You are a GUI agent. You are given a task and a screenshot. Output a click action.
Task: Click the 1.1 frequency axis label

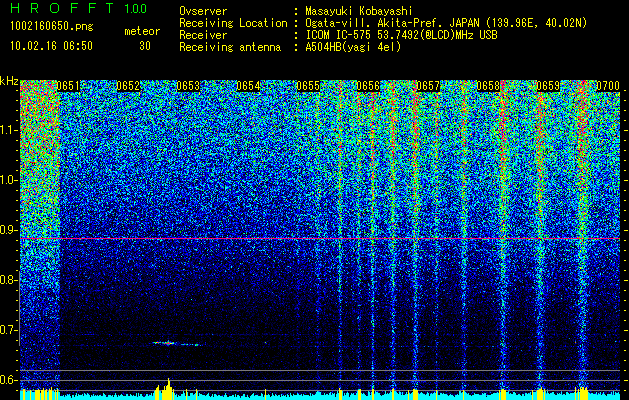pos(8,130)
